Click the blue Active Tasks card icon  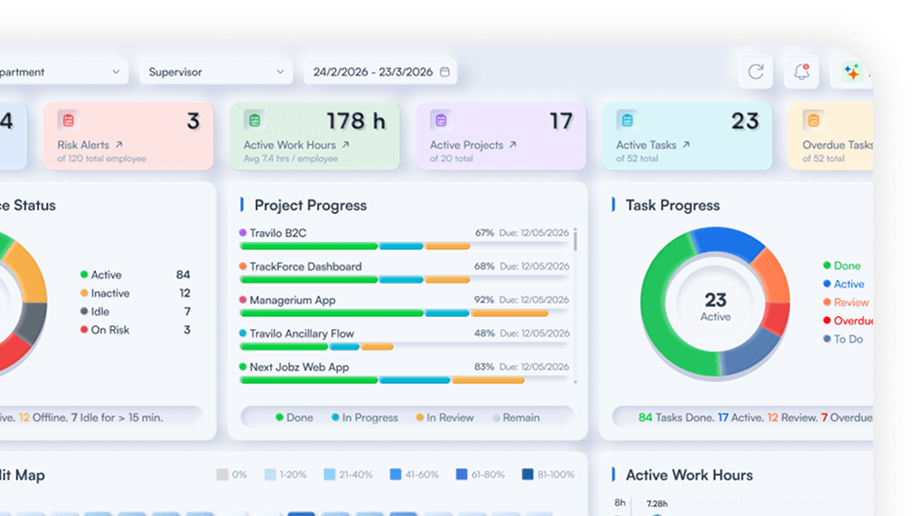(x=627, y=120)
